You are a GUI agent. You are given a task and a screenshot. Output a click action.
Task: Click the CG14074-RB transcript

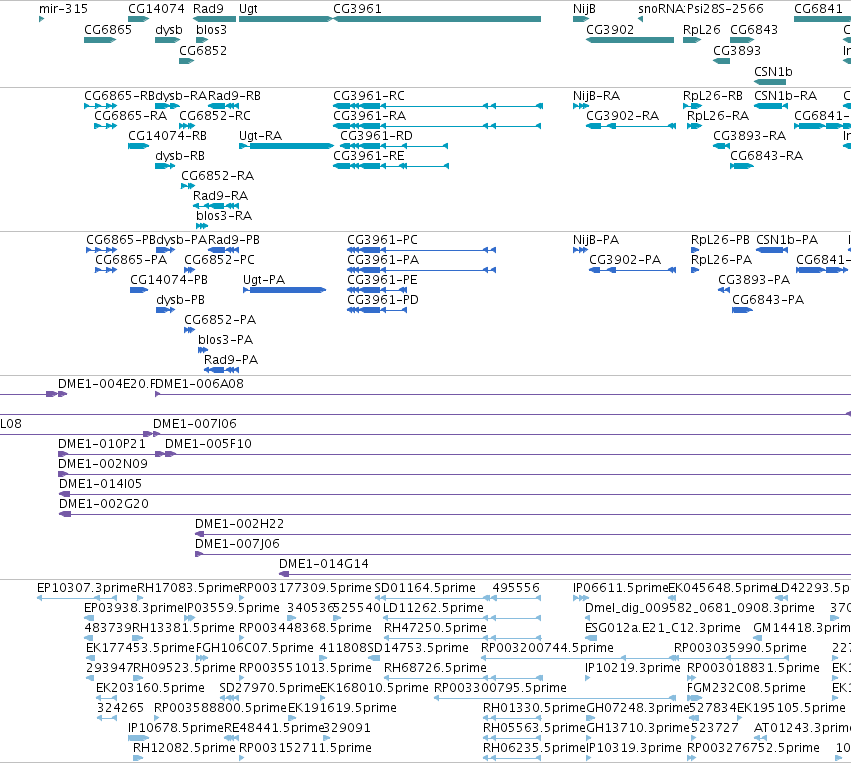pyautogui.click(x=138, y=145)
